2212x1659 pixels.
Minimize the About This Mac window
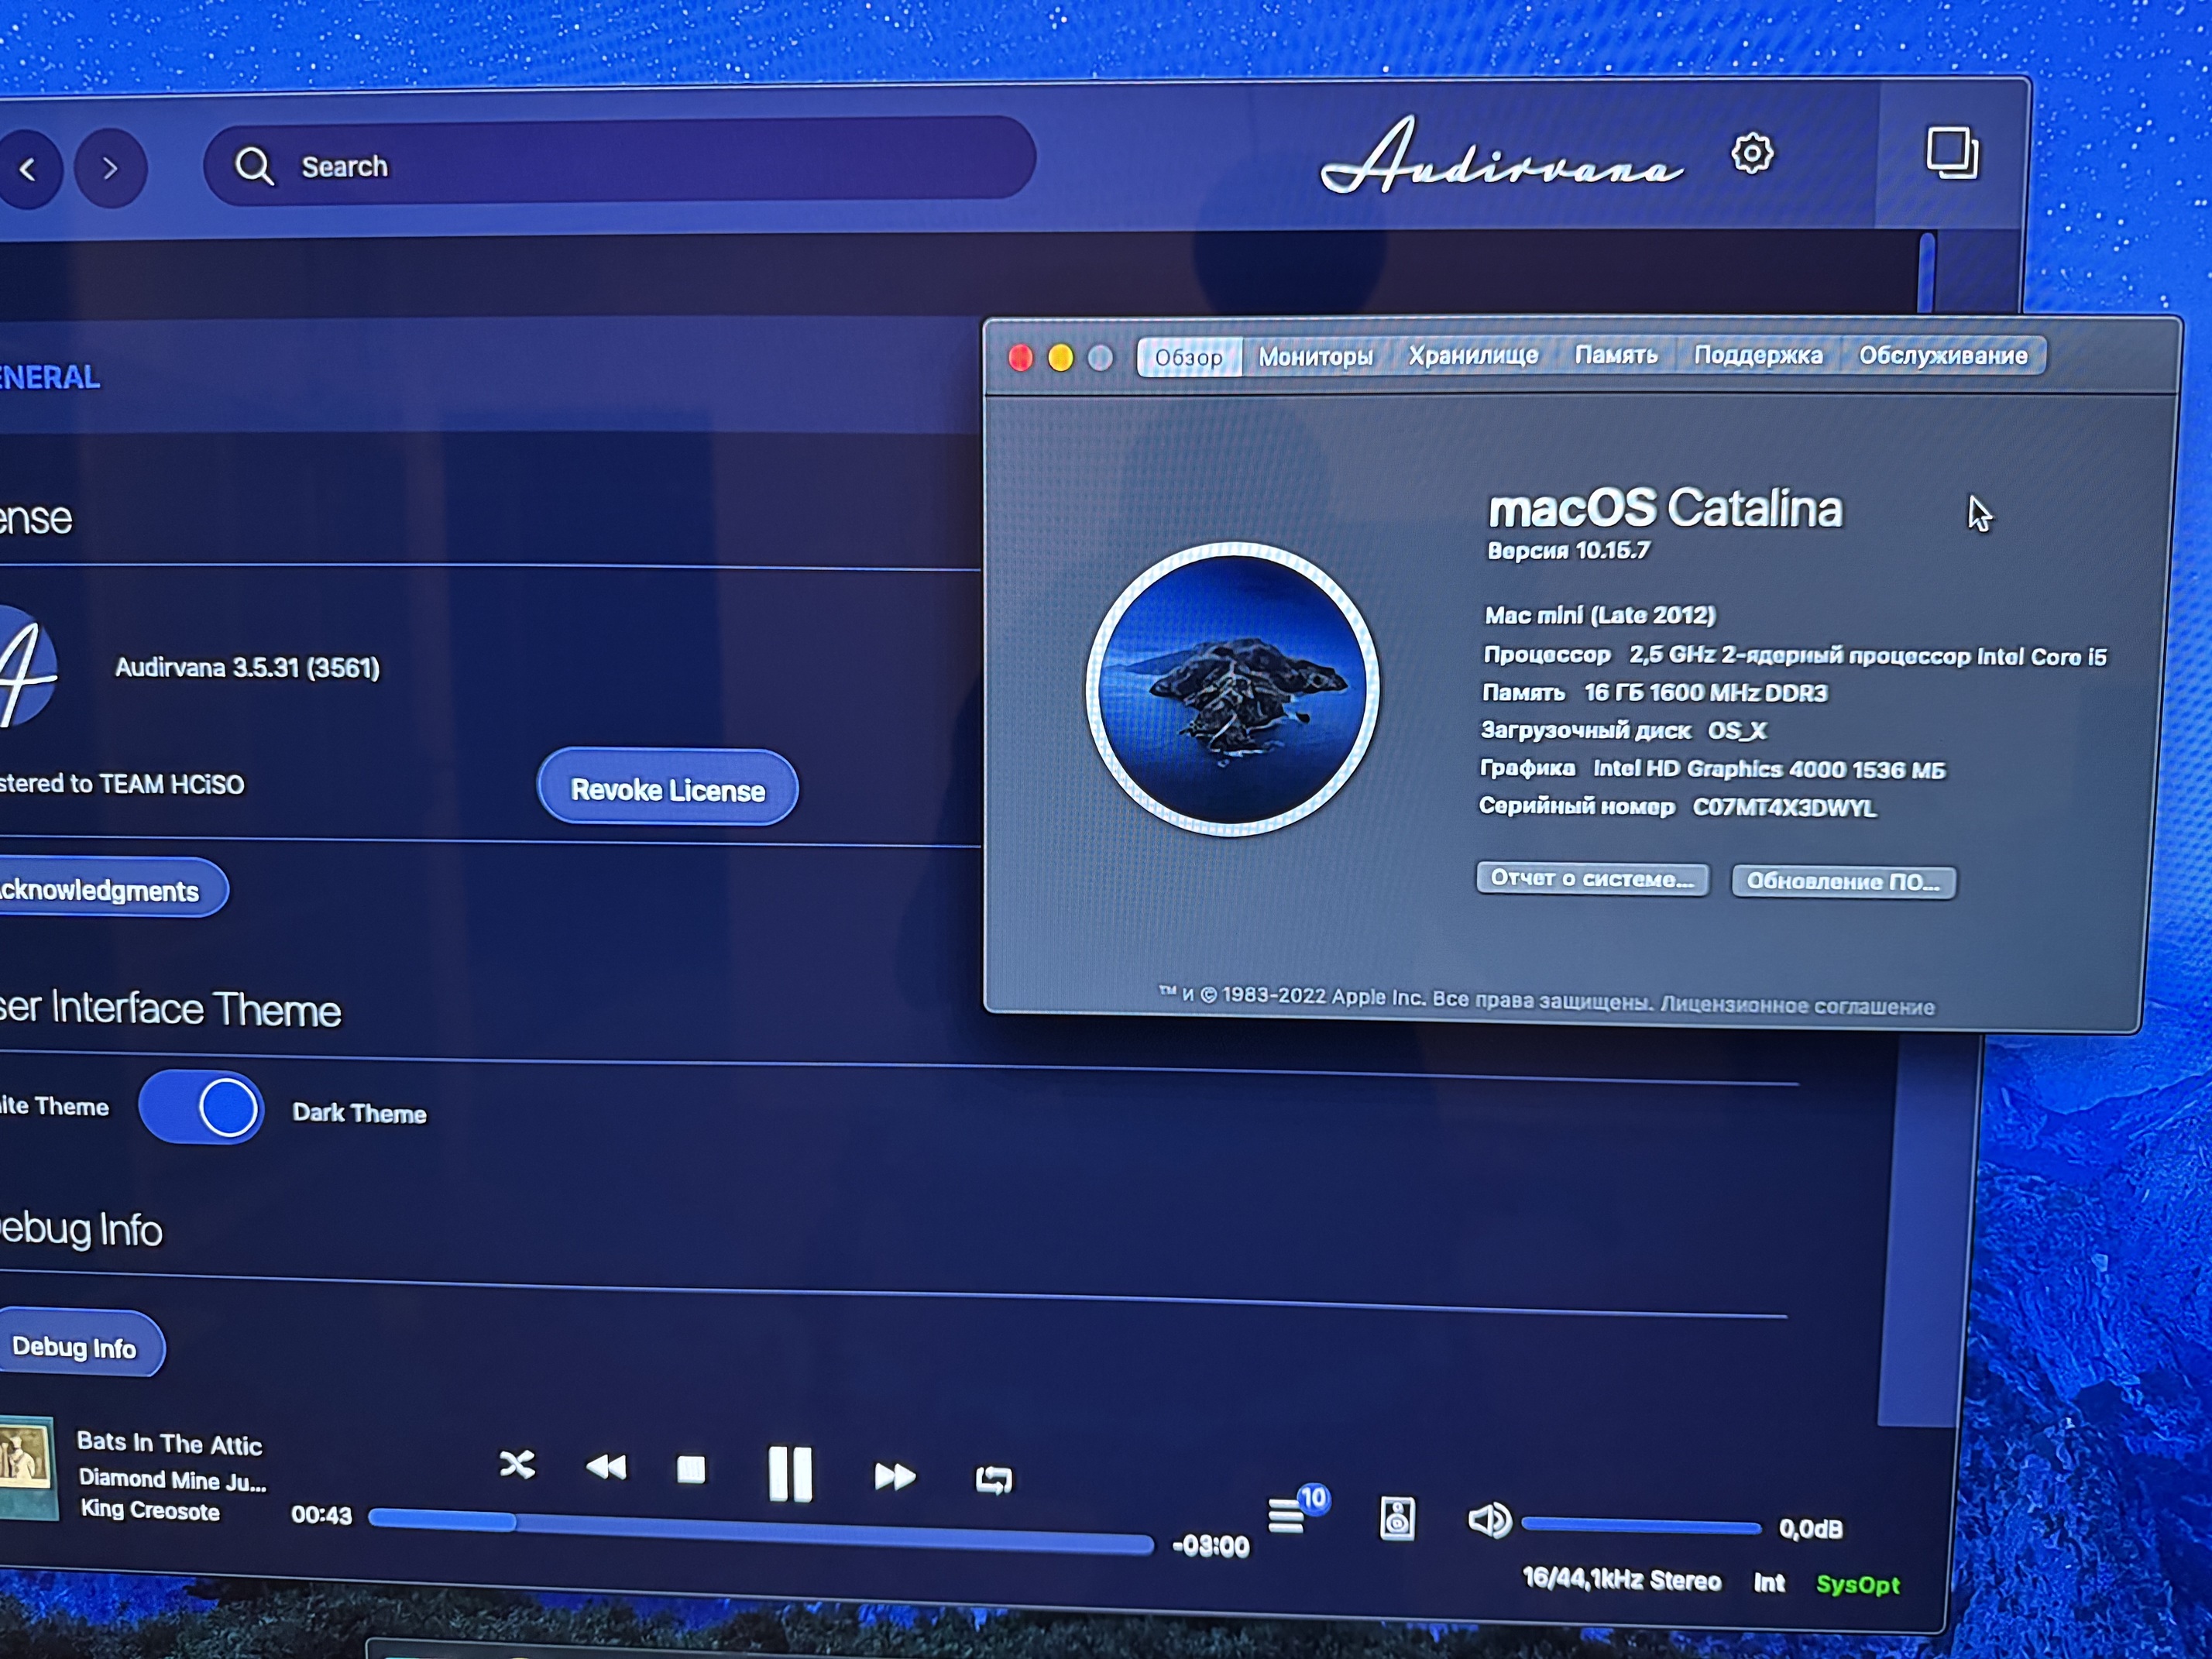(1060, 358)
